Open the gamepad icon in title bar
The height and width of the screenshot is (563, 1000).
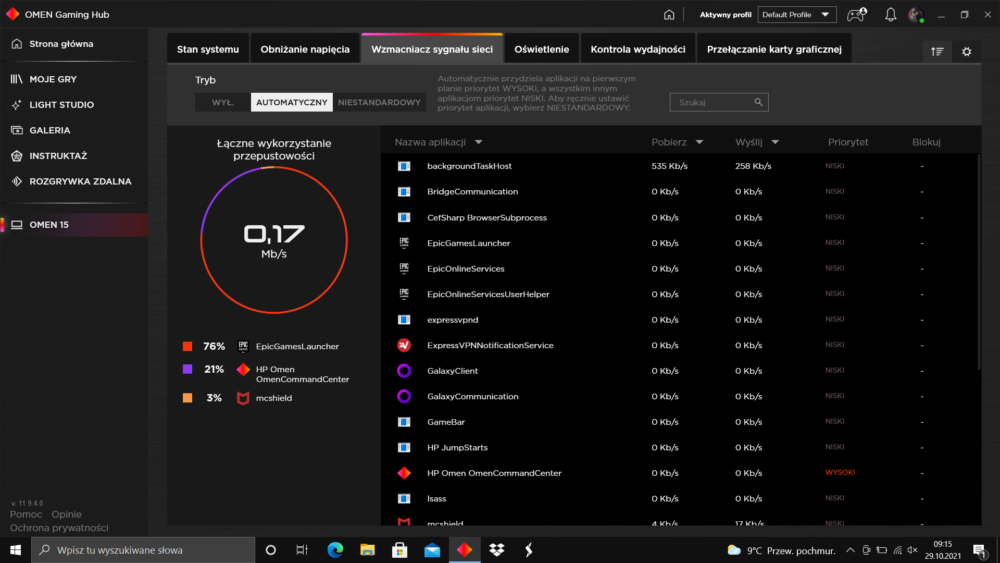pyautogui.click(x=857, y=14)
